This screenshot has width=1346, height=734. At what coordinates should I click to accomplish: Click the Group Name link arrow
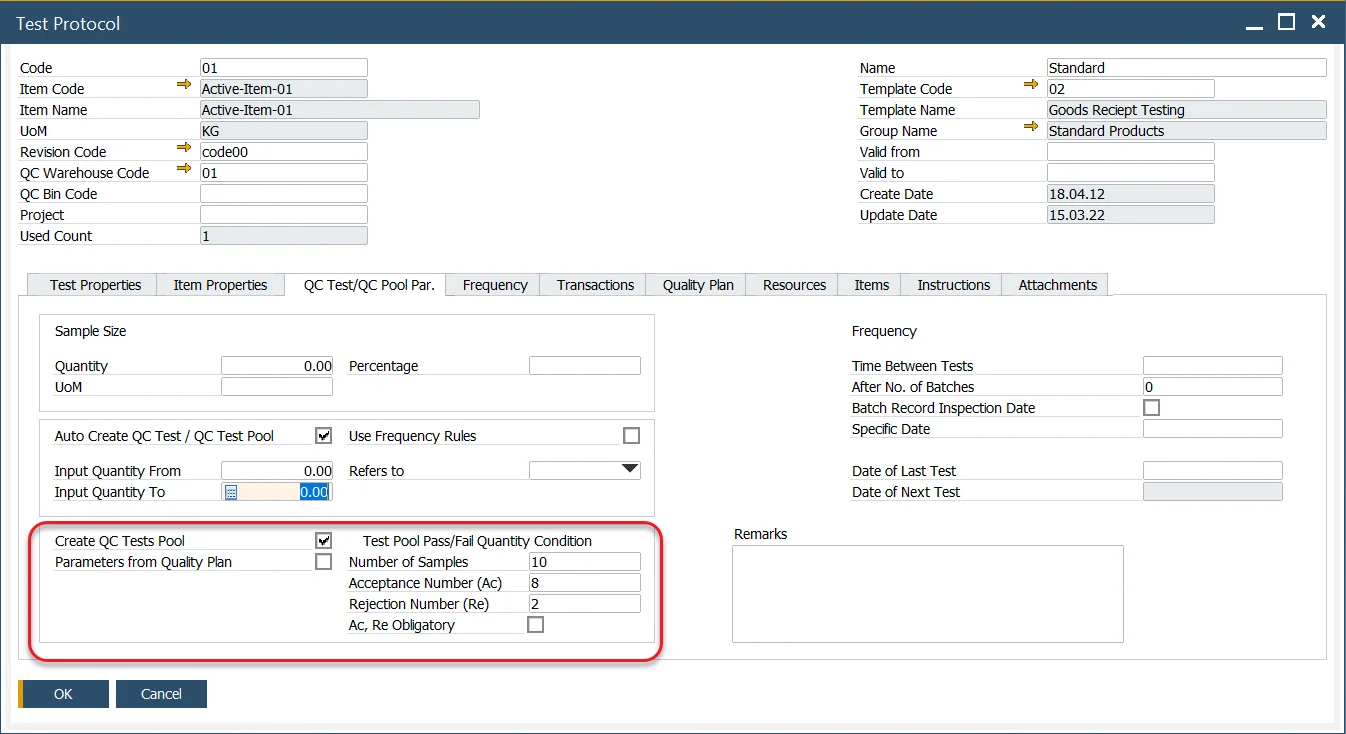(1031, 128)
